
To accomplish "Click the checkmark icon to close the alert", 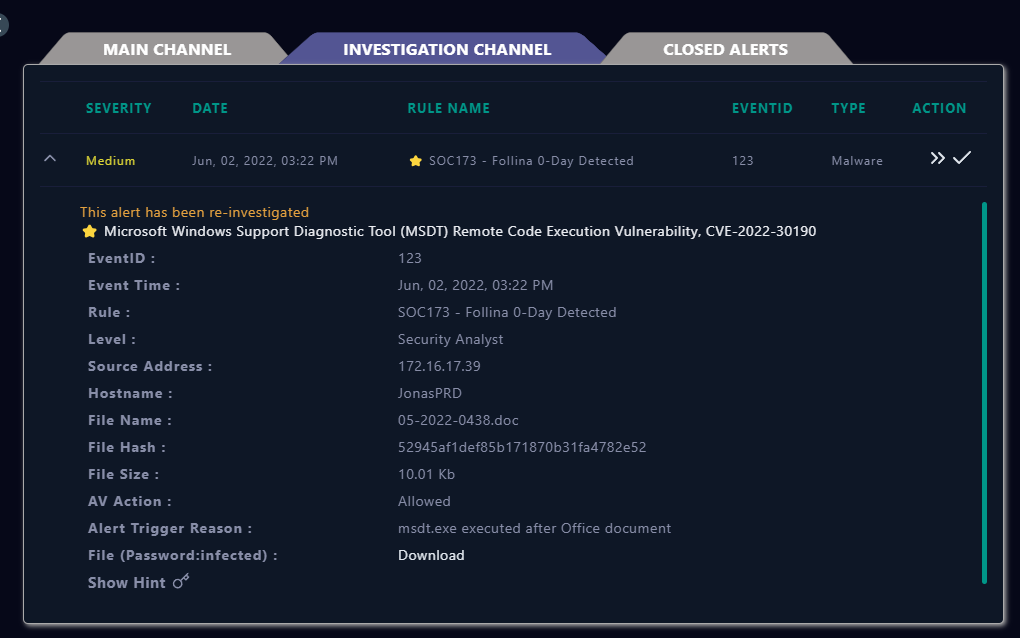I will tap(963, 158).
